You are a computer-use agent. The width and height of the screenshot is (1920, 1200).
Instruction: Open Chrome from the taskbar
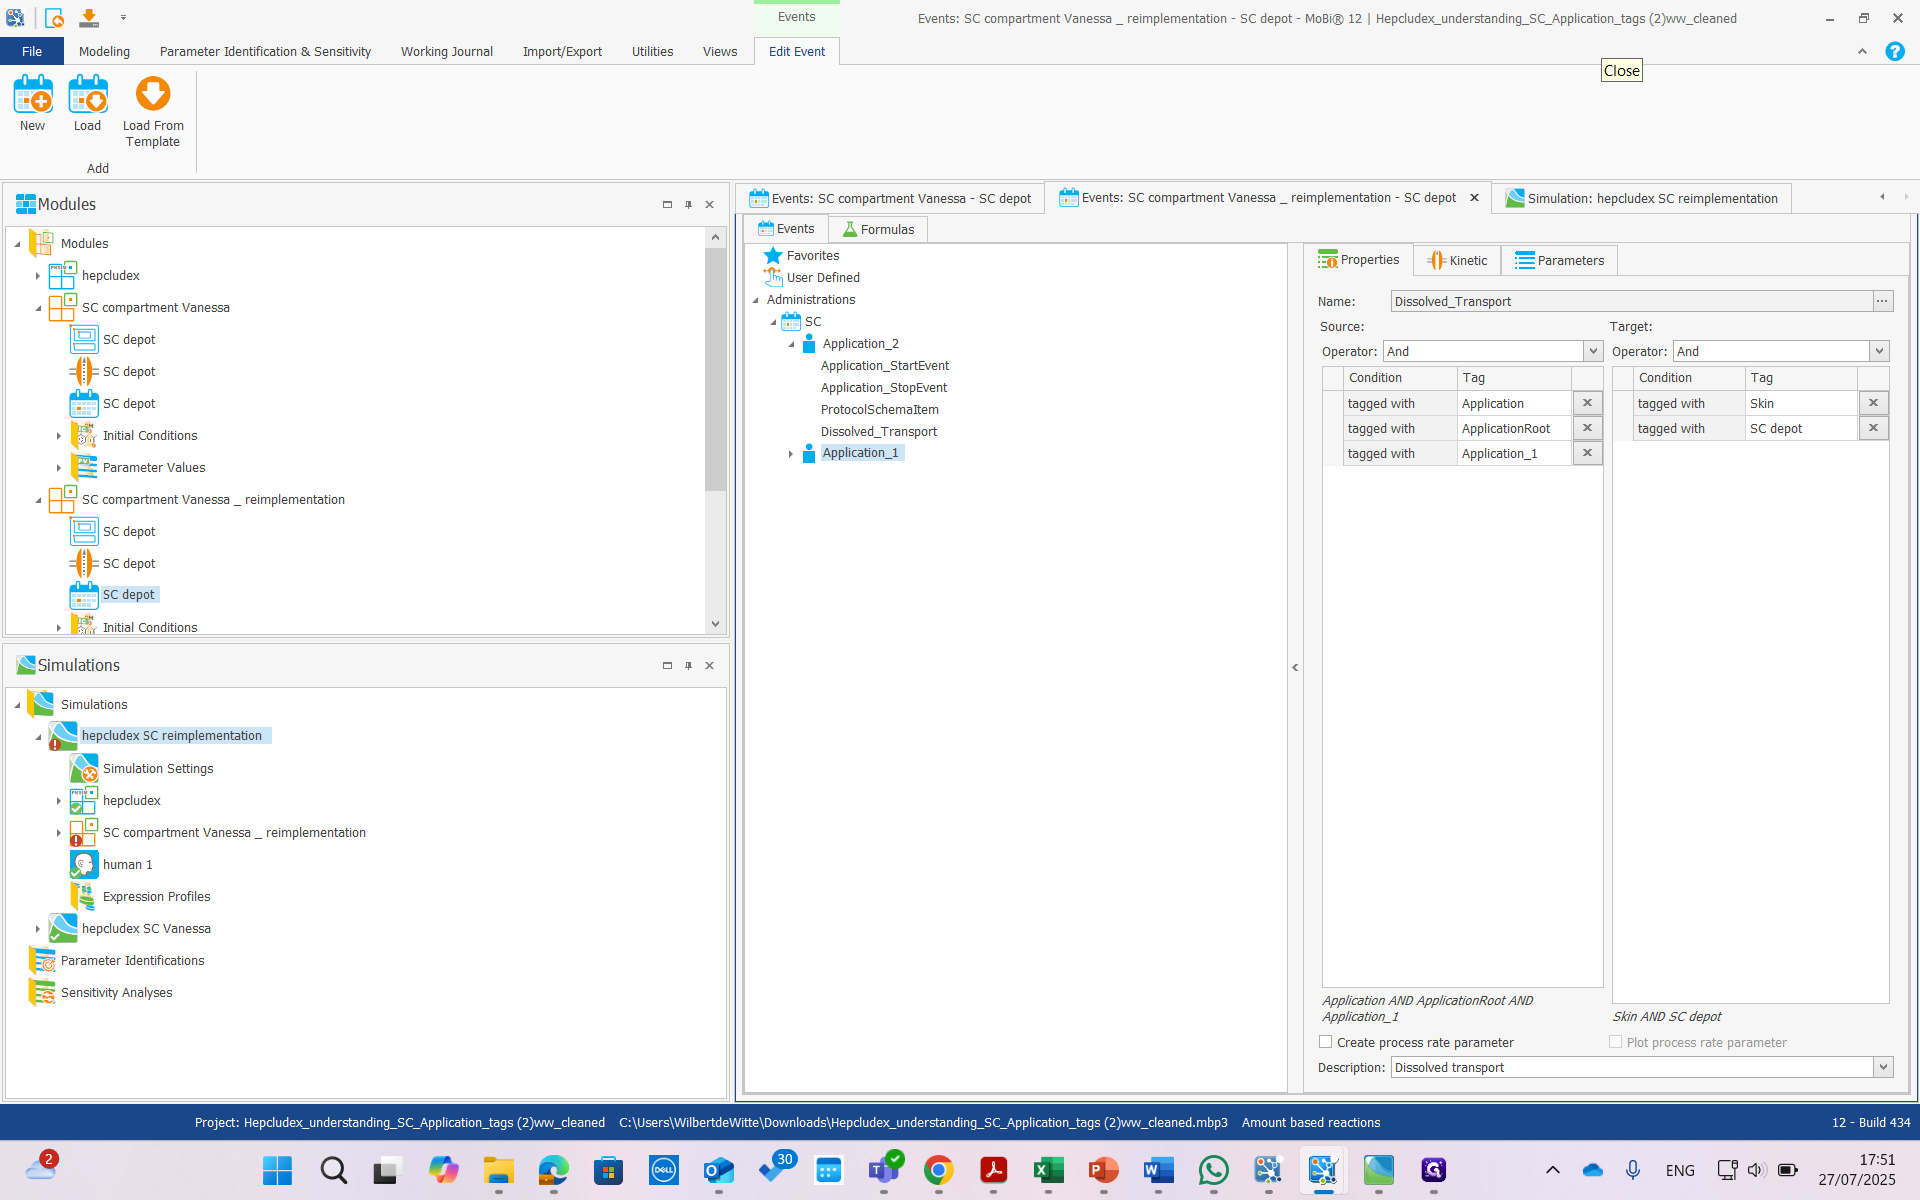tap(938, 1170)
